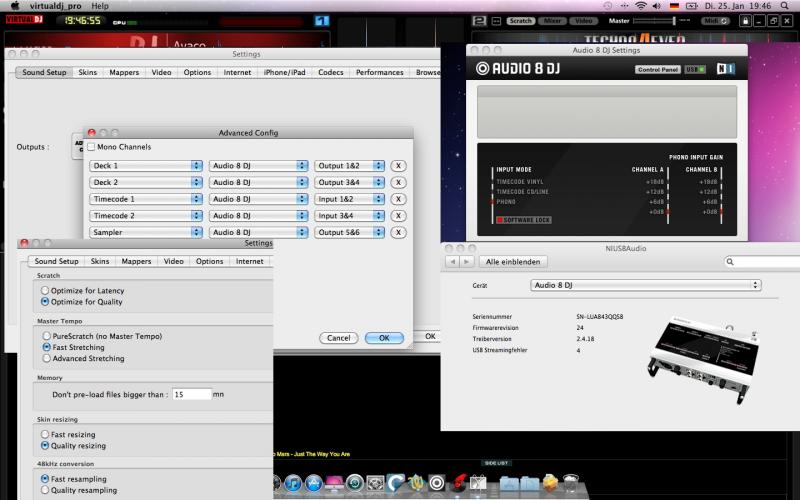Select Fast resizing option
This screenshot has width=800, height=500.
coord(45,434)
